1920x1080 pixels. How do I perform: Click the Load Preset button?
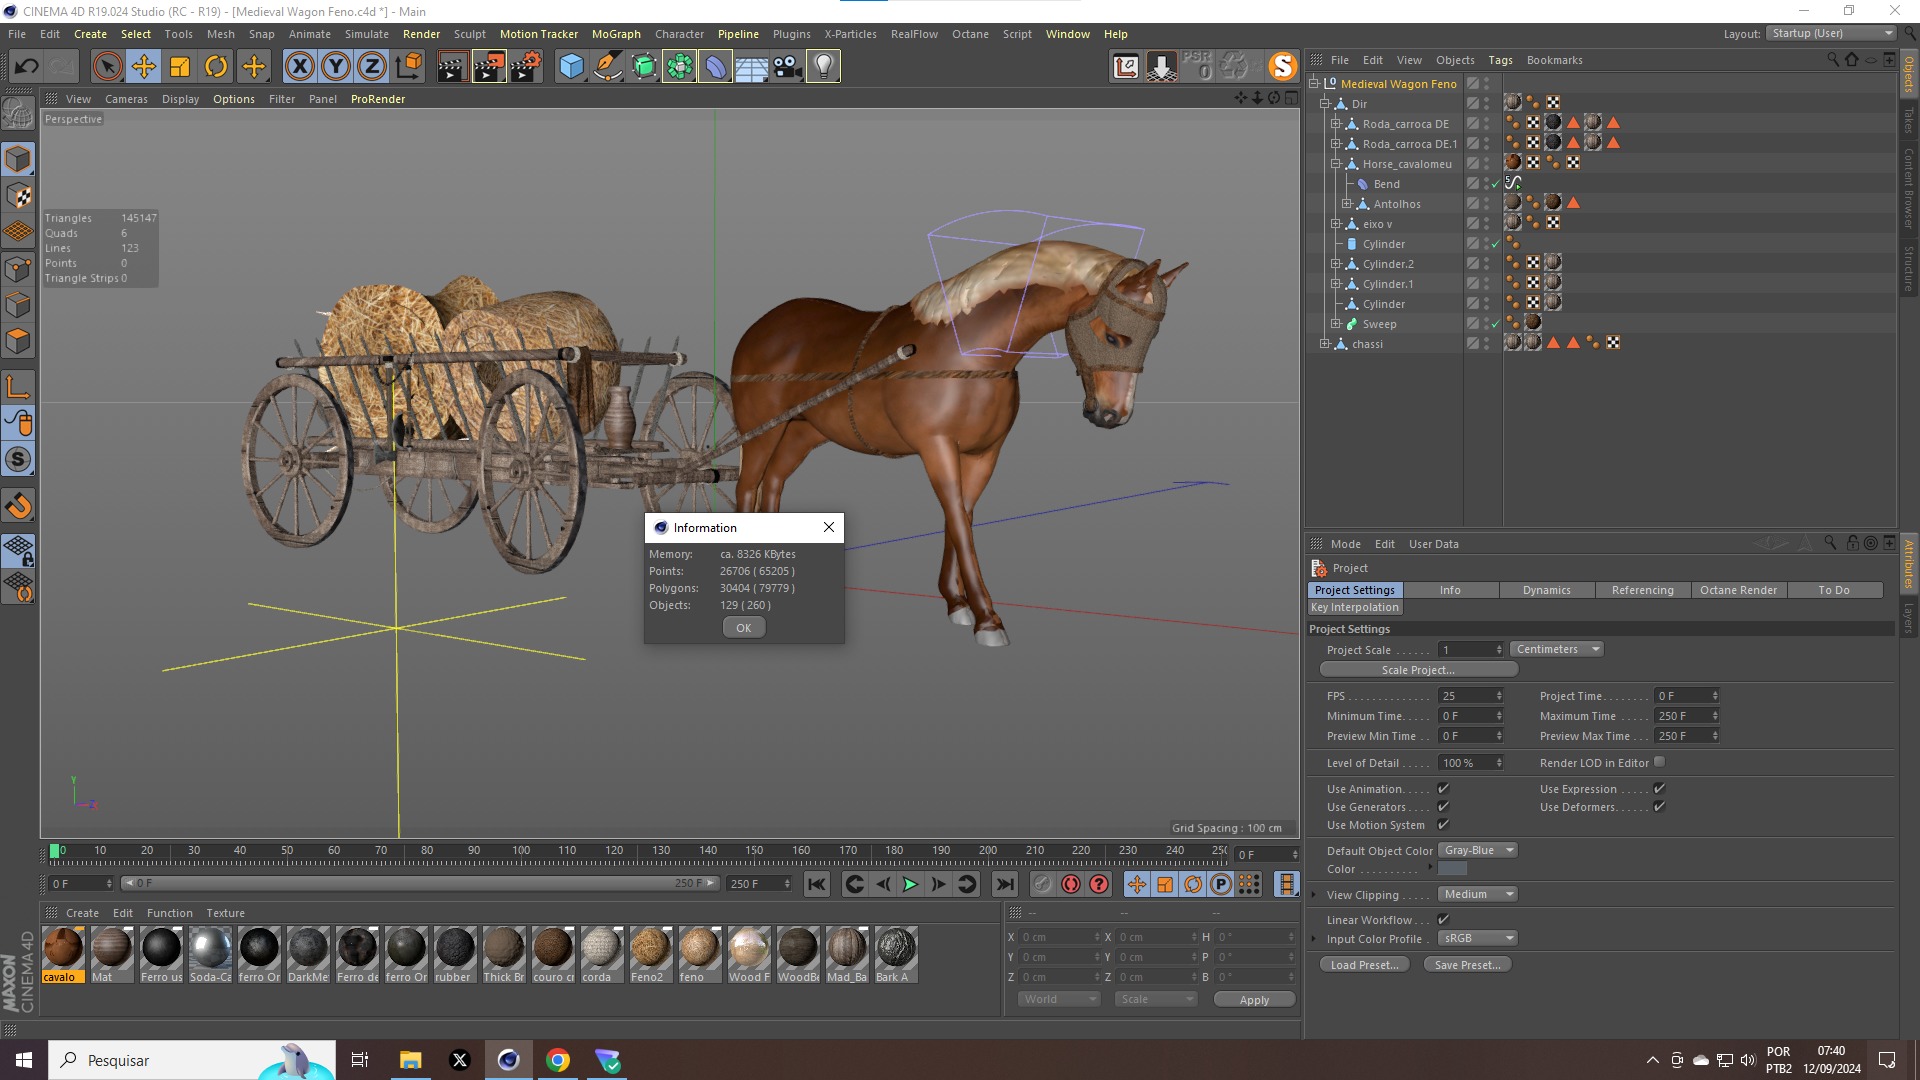point(1364,965)
